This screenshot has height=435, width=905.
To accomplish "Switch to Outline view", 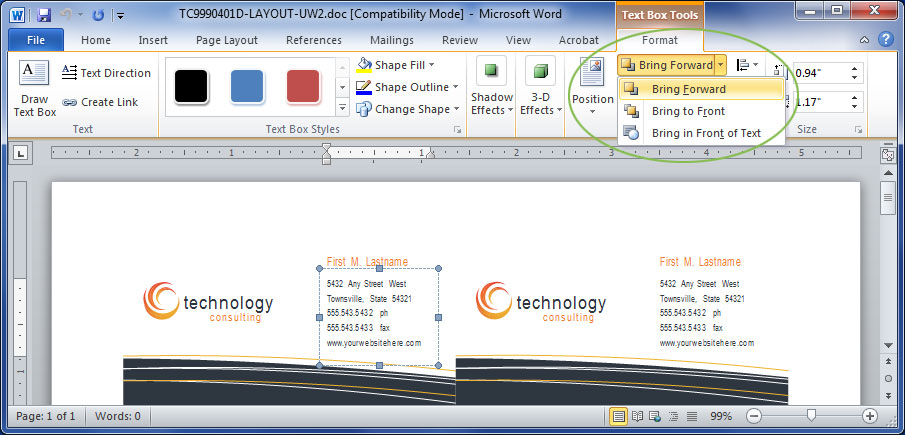I will 674,416.
